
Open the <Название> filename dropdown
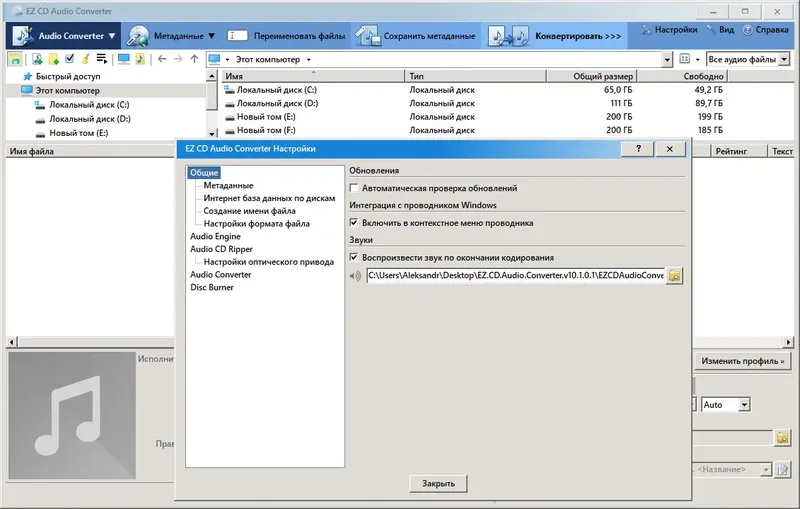pos(765,470)
